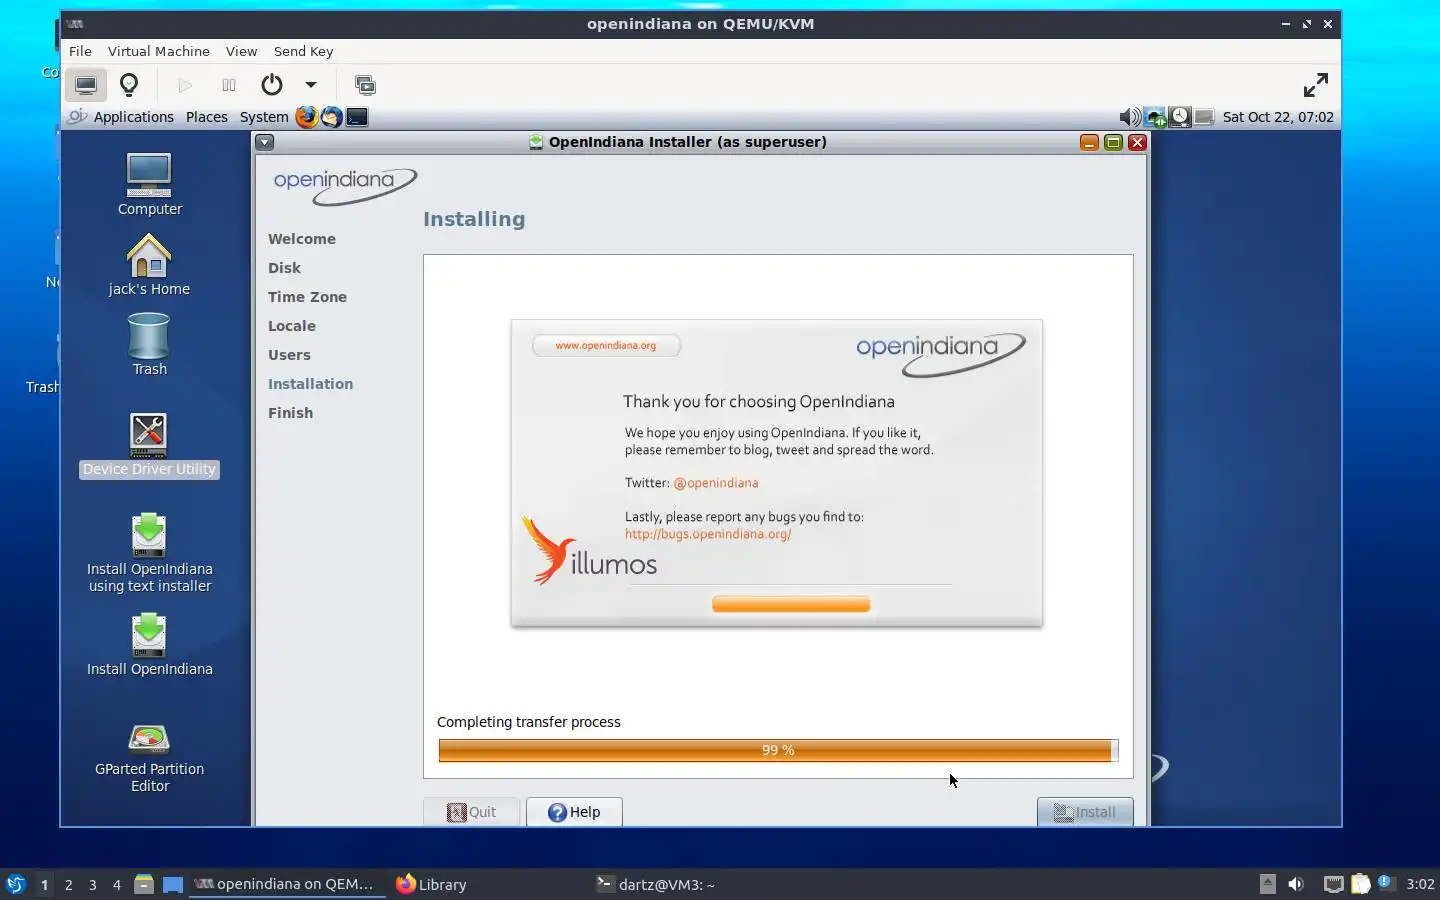Screen dimensions: 1440x900
Task: Launch terminal from guest top panel
Action: [x=357, y=117]
